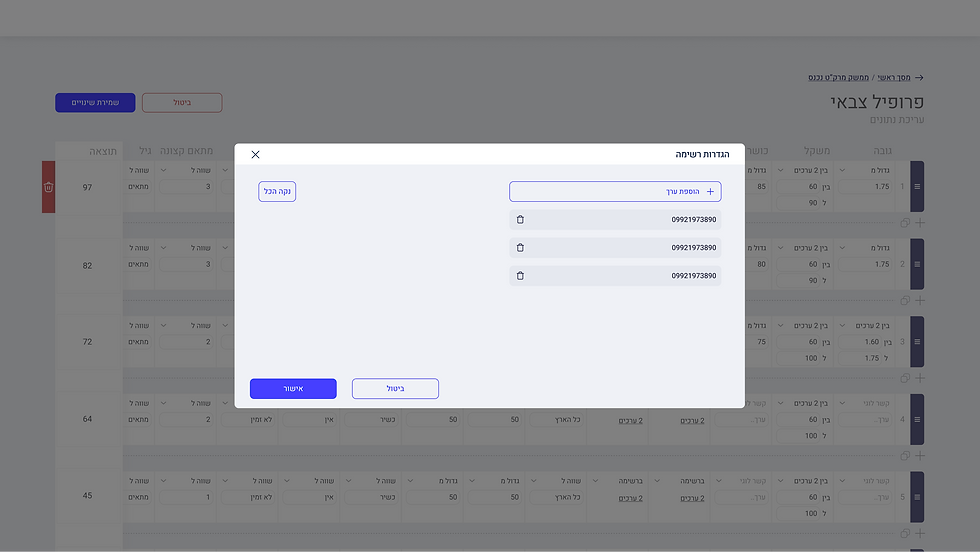This screenshot has width=980, height=552.
Task: Click row 3 גובה lower value 1.60
Action: (860, 342)
